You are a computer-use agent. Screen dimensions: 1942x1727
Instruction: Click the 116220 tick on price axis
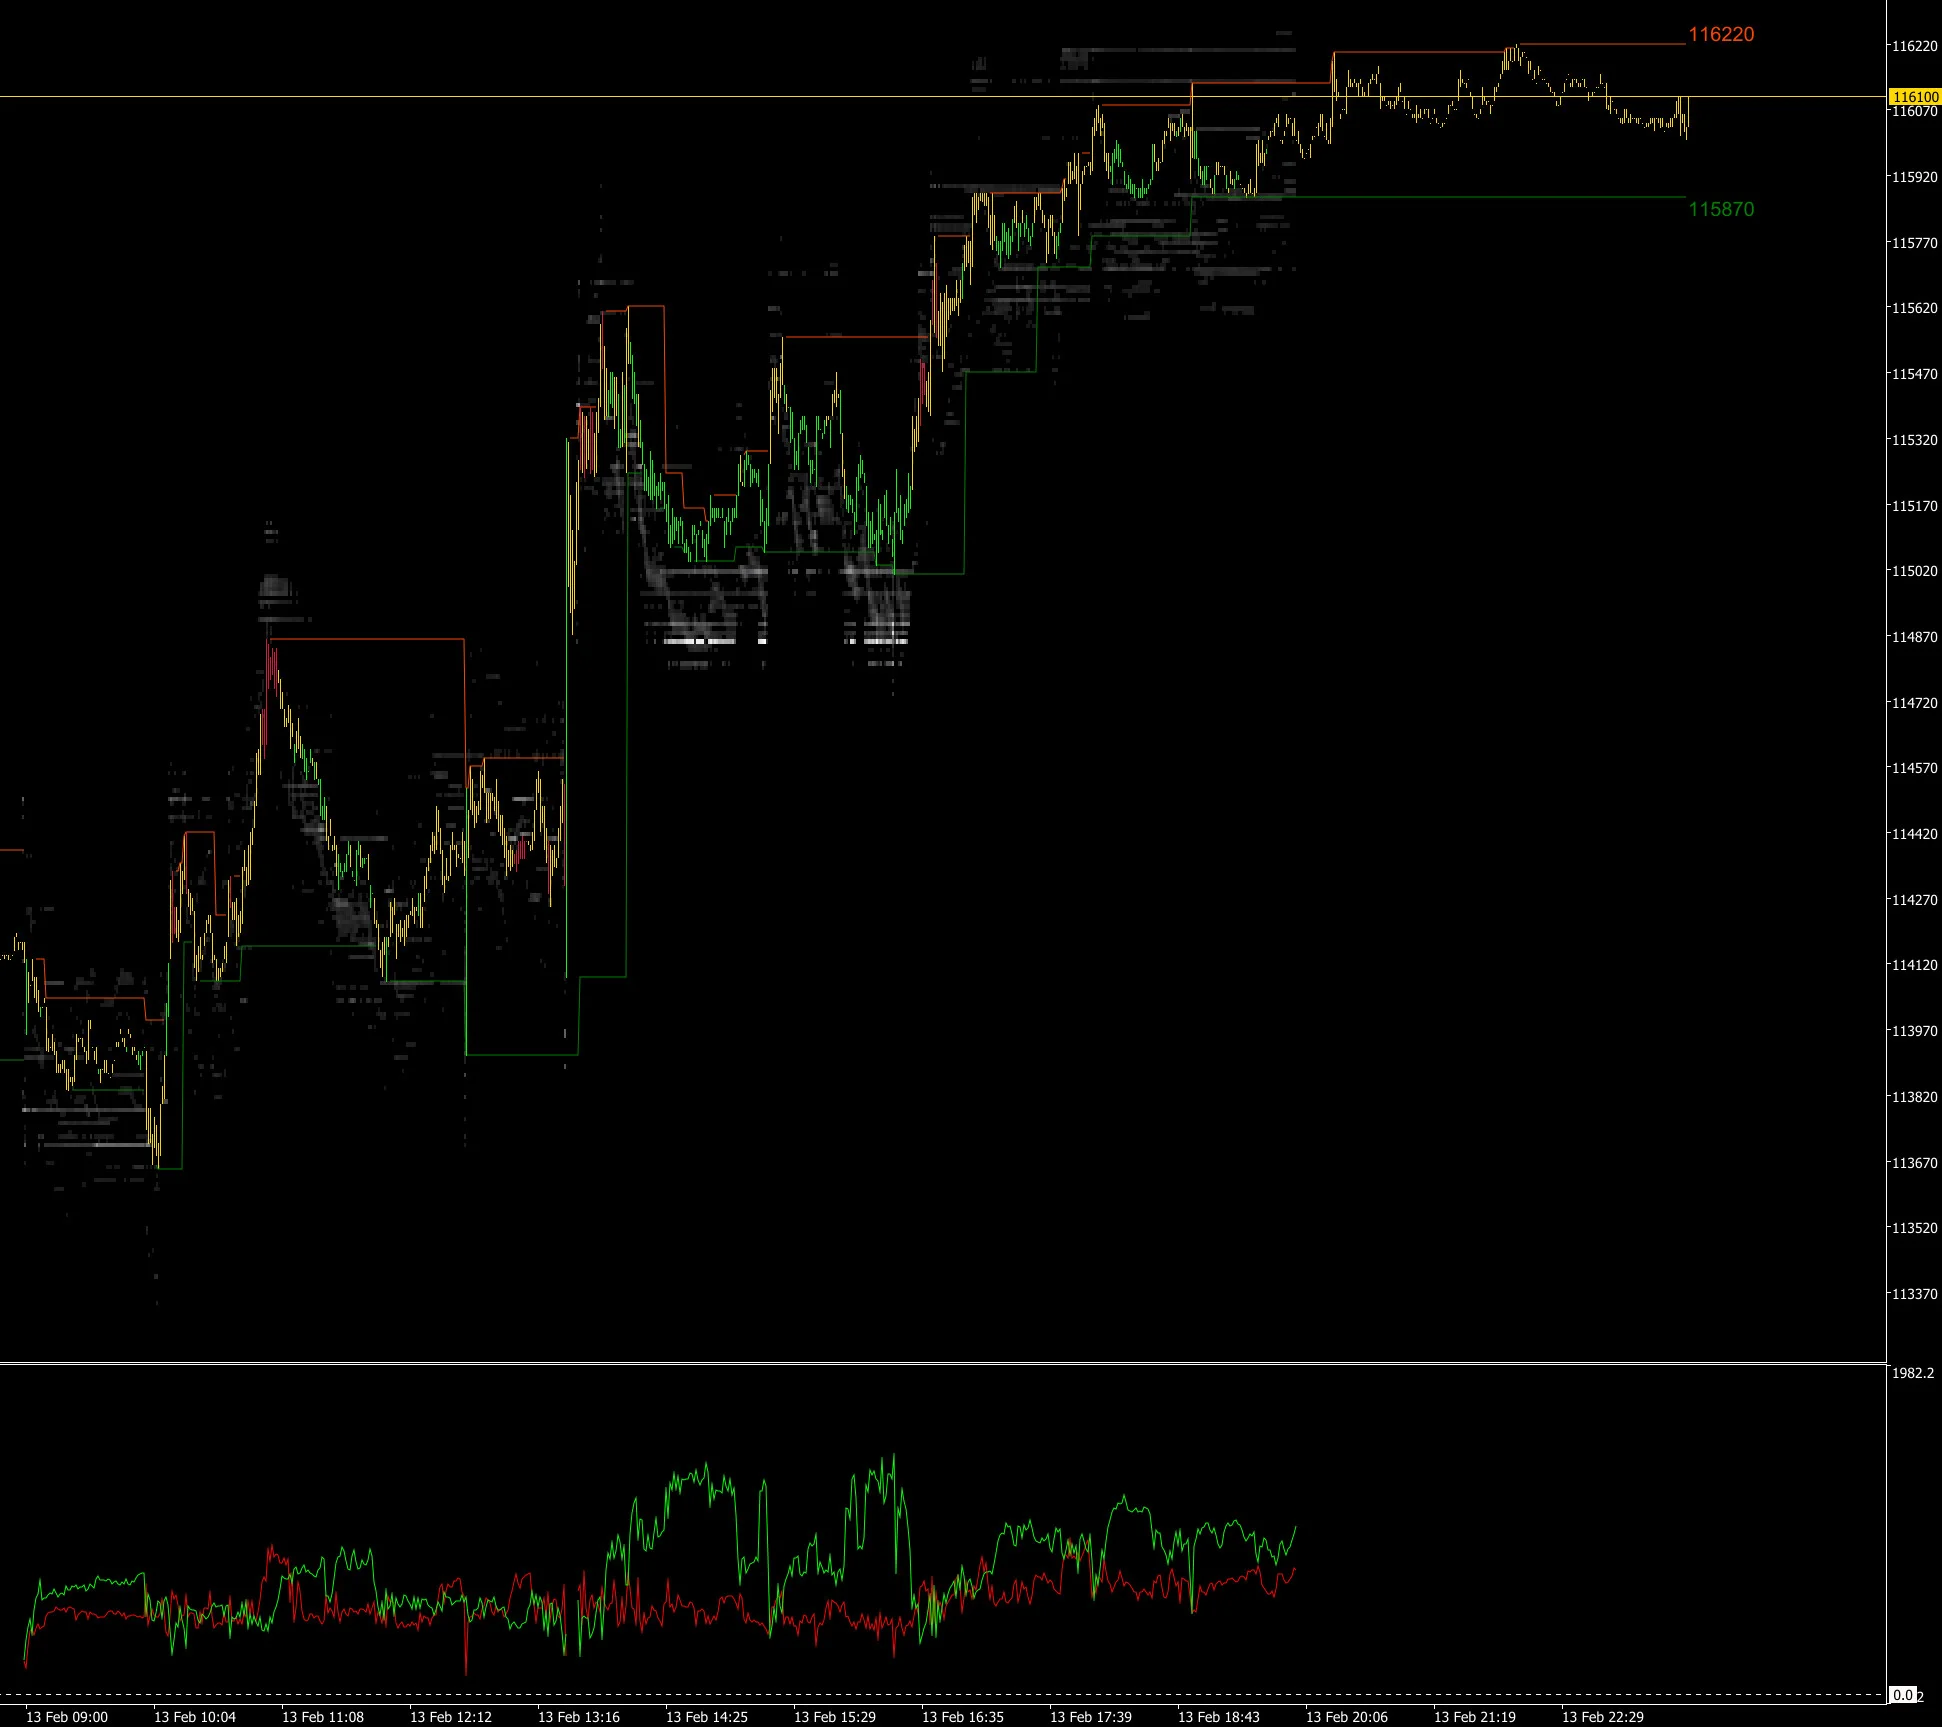pyautogui.click(x=1914, y=46)
